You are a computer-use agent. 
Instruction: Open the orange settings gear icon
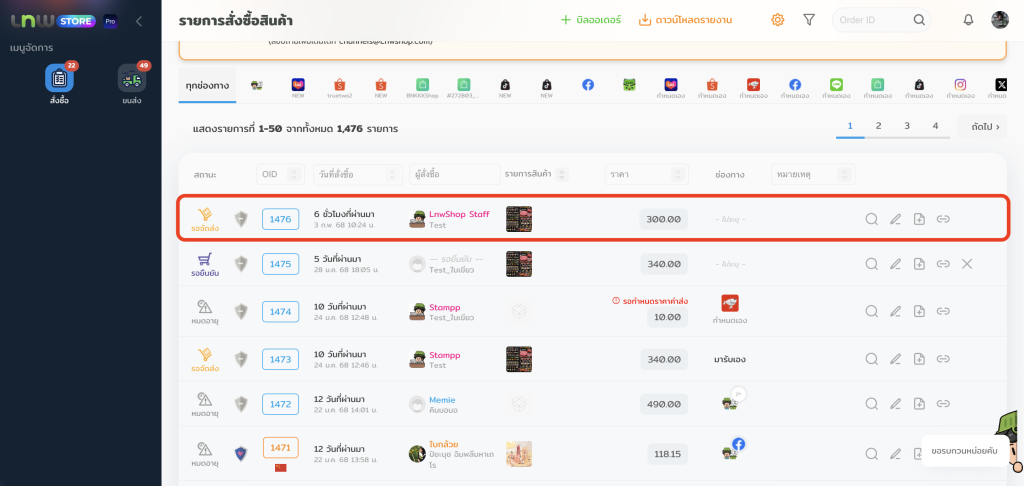pyautogui.click(x=777, y=20)
